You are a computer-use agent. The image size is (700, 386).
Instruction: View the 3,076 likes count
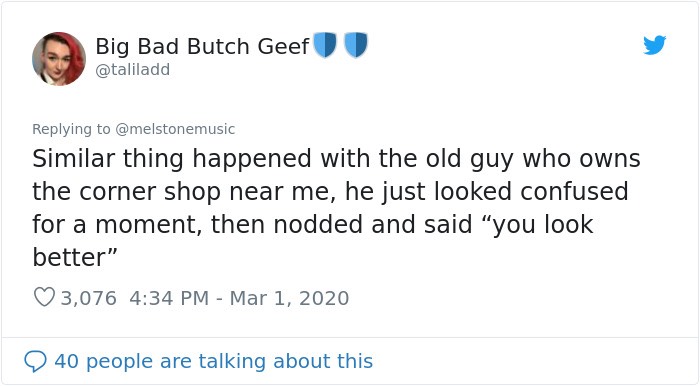point(88,298)
